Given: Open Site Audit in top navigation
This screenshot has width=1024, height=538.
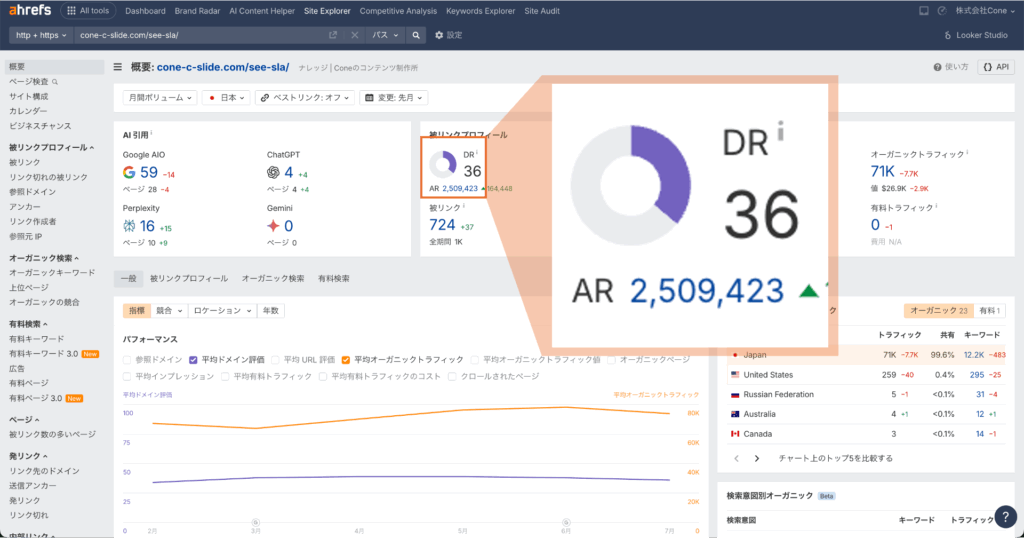Looking at the screenshot, I should (542, 11).
